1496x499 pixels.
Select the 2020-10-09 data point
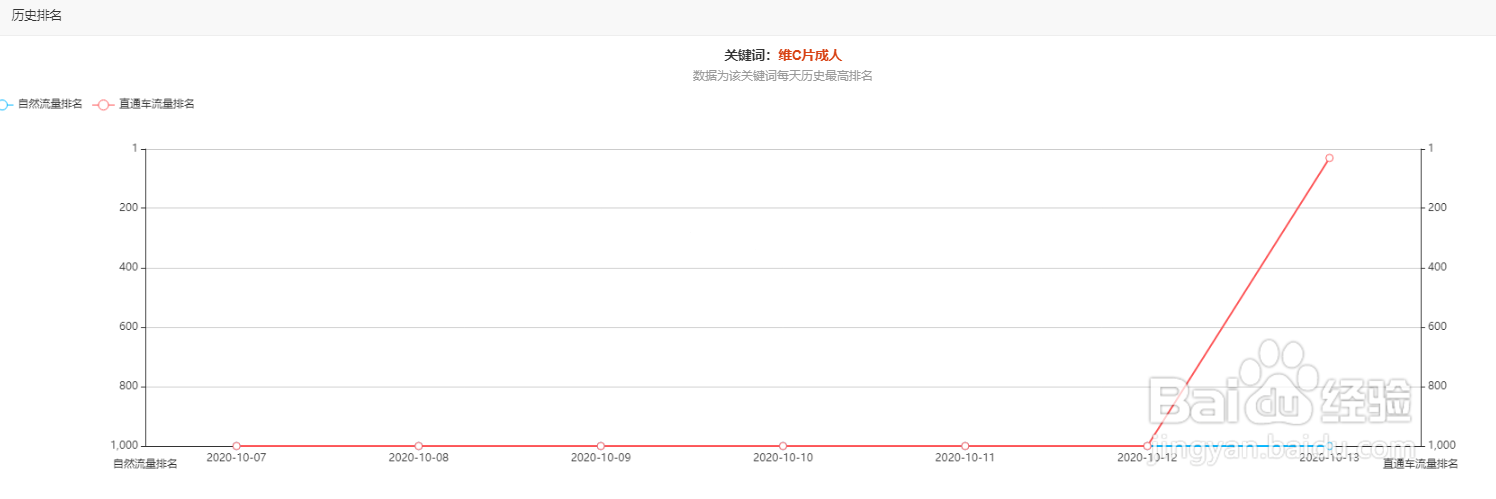(x=601, y=446)
